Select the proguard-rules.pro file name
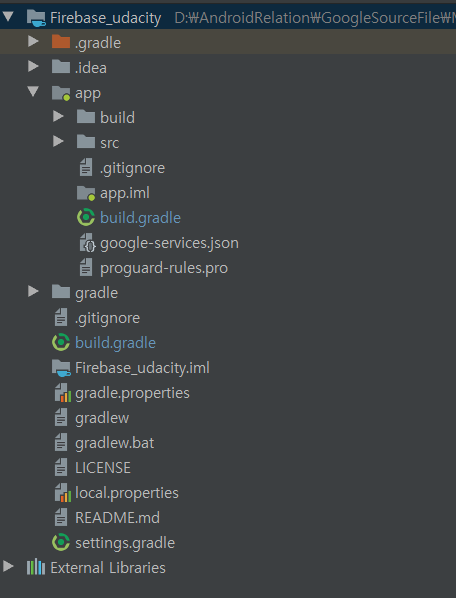The height and width of the screenshot is (598, 456). (164, 268)
